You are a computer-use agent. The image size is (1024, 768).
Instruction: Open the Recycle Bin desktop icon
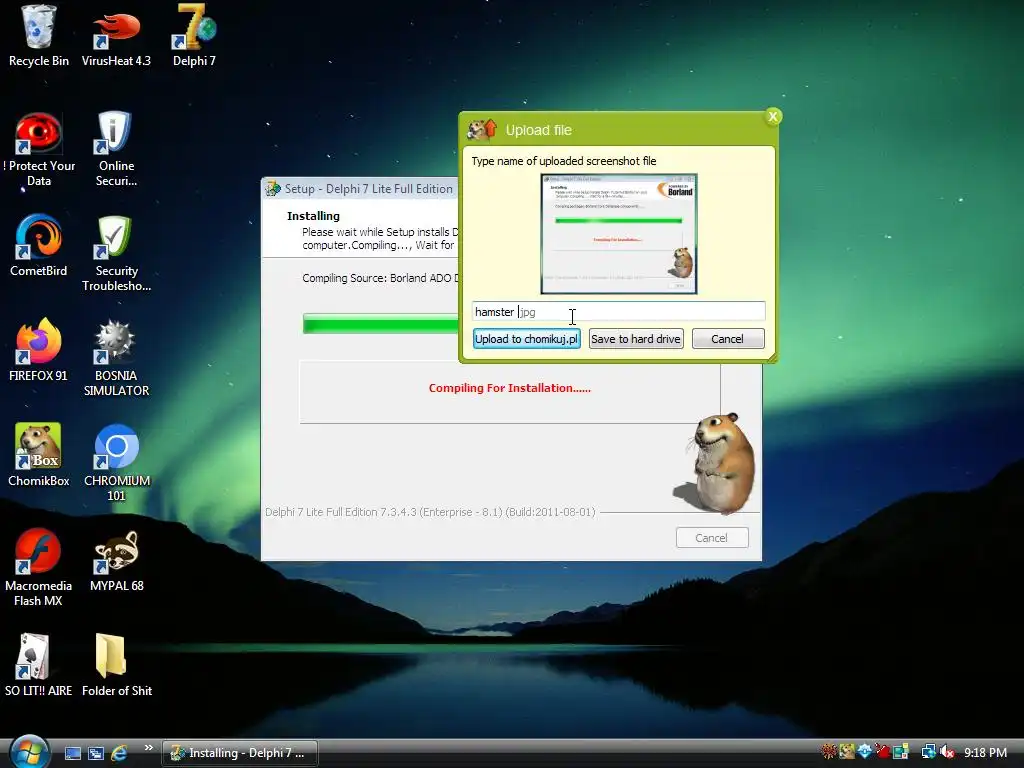pyautogui.click(x=38, y=36)
